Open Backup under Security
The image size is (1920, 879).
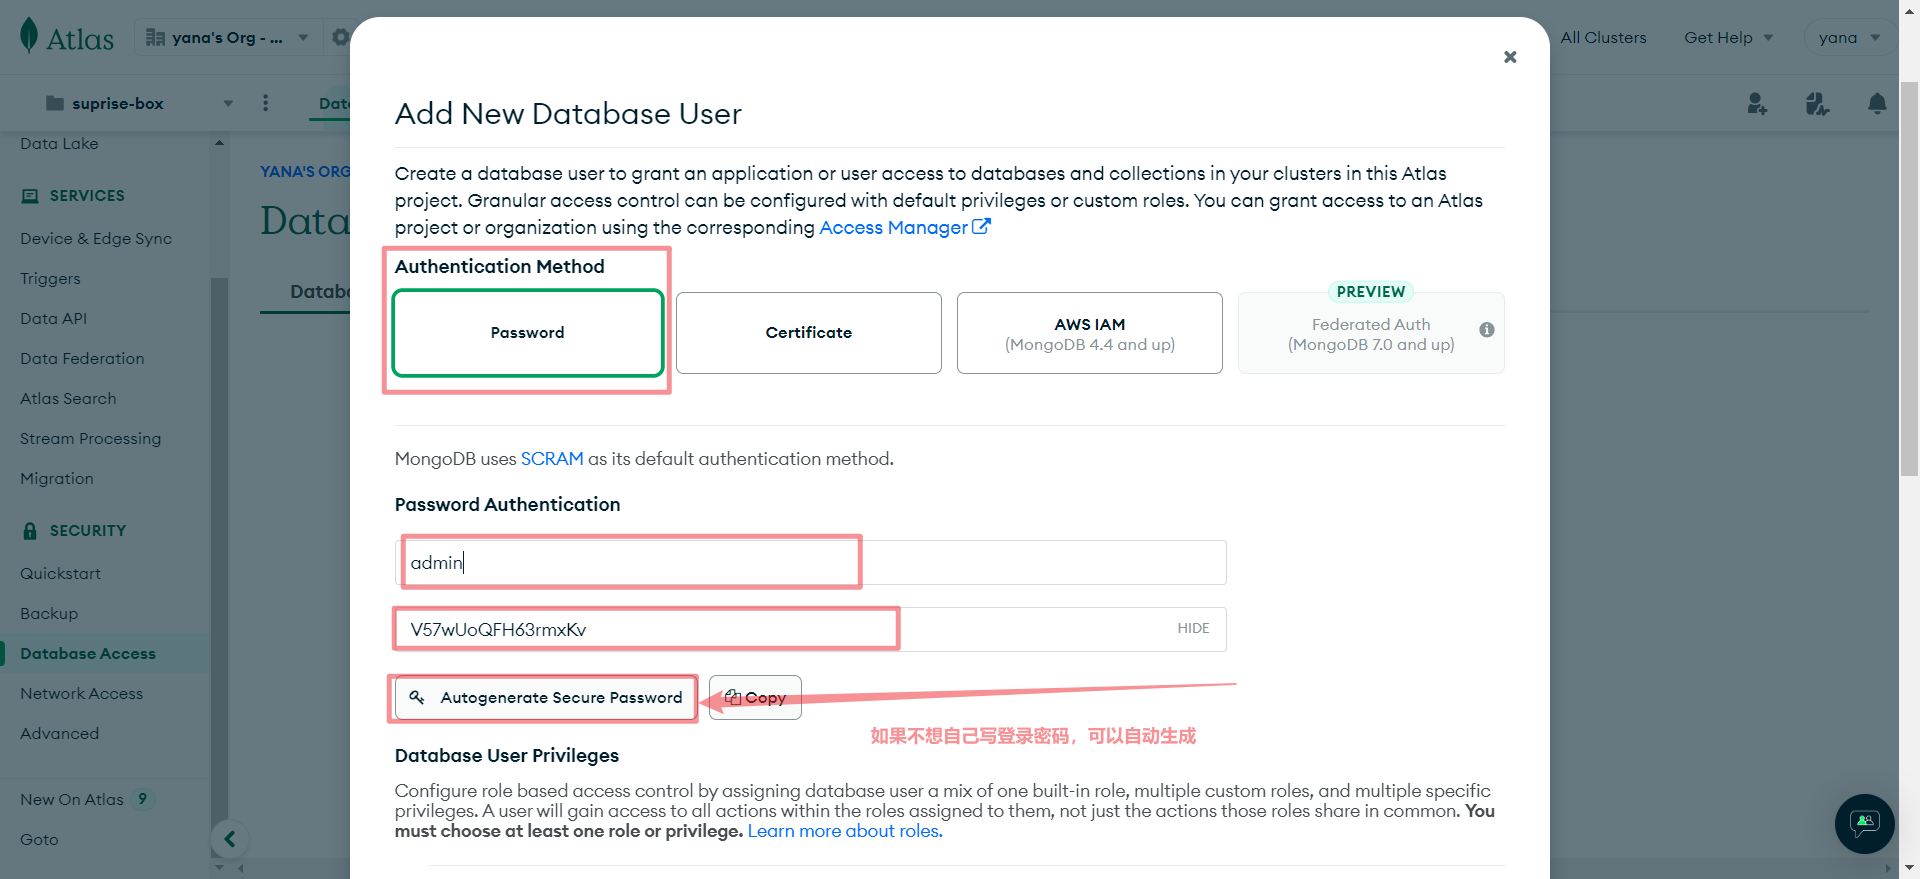(x=49, y=614)
